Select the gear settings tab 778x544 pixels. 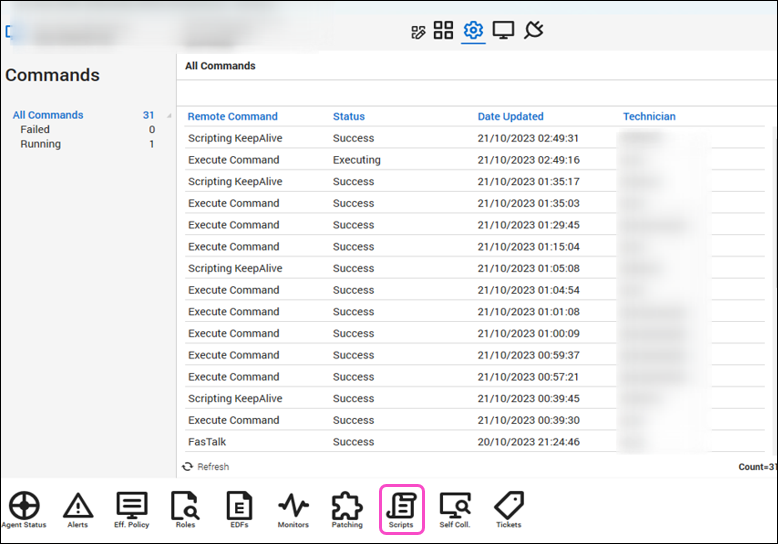(473, 31)
